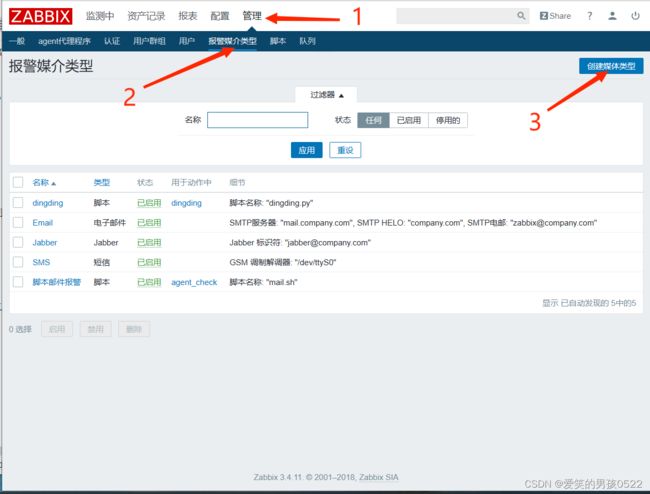Open the Share link icon
The height and width of the screenshot is (494, 650).
point(555,16)
